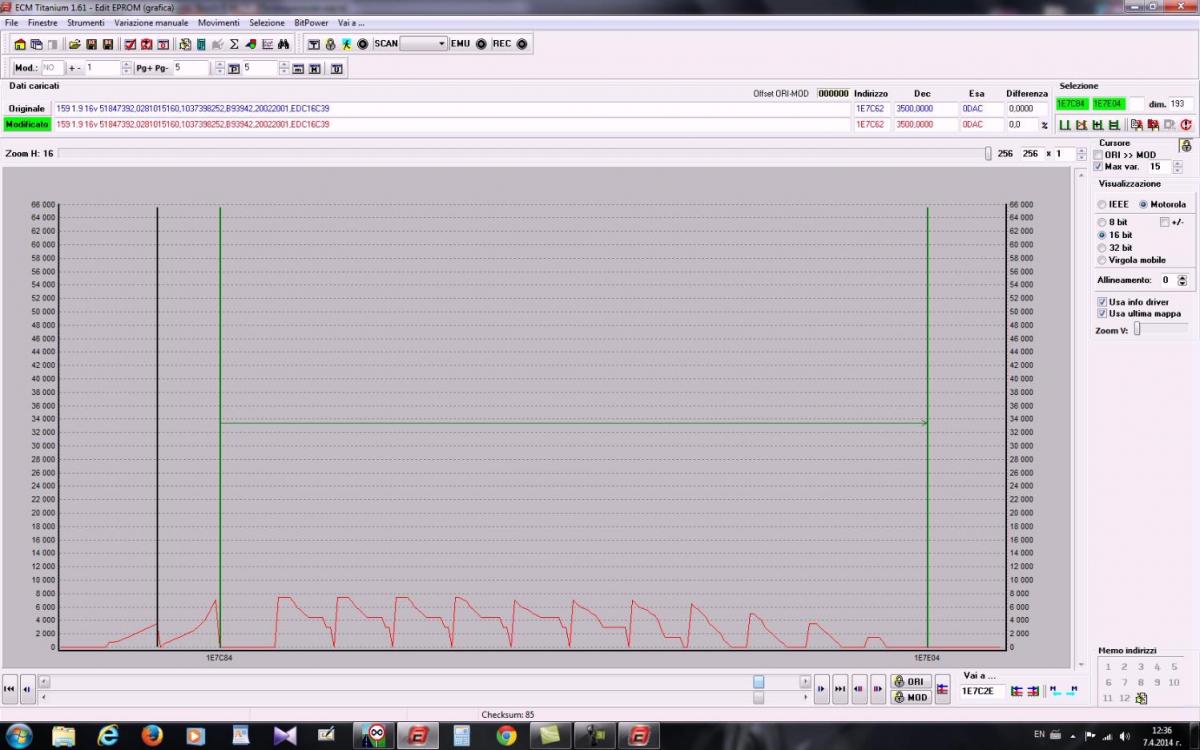
Task: Toggle the Max var. checkbox
Action: [x=1098, y=166]
